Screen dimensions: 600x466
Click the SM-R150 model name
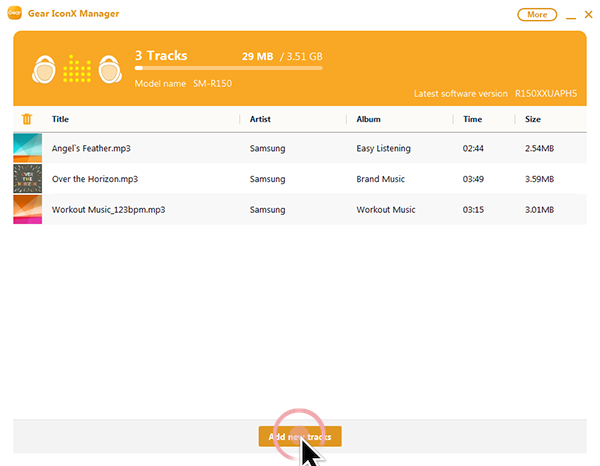[212, 83]
